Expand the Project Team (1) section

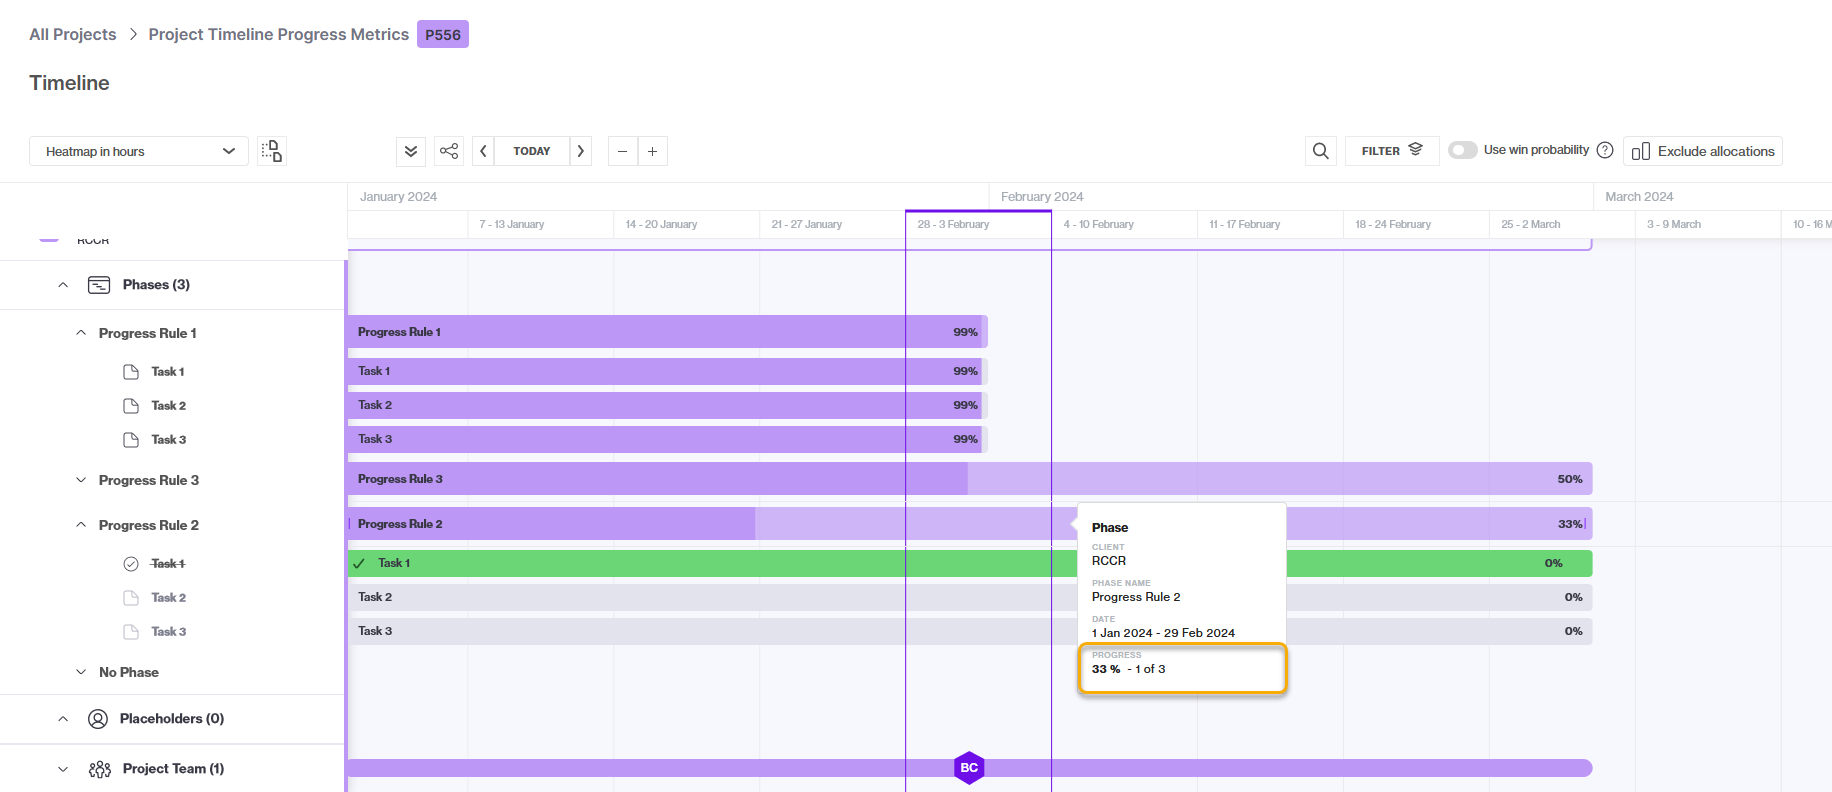[x=63, y=769]
